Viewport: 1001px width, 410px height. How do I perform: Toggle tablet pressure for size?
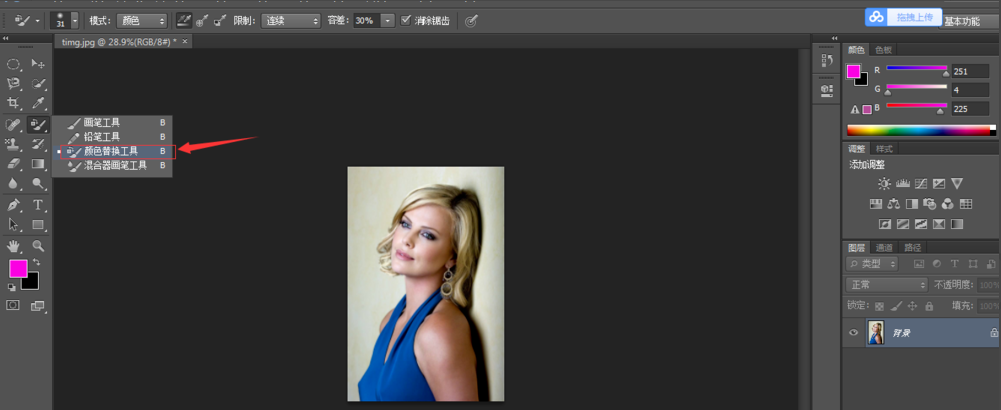[470, 20]
